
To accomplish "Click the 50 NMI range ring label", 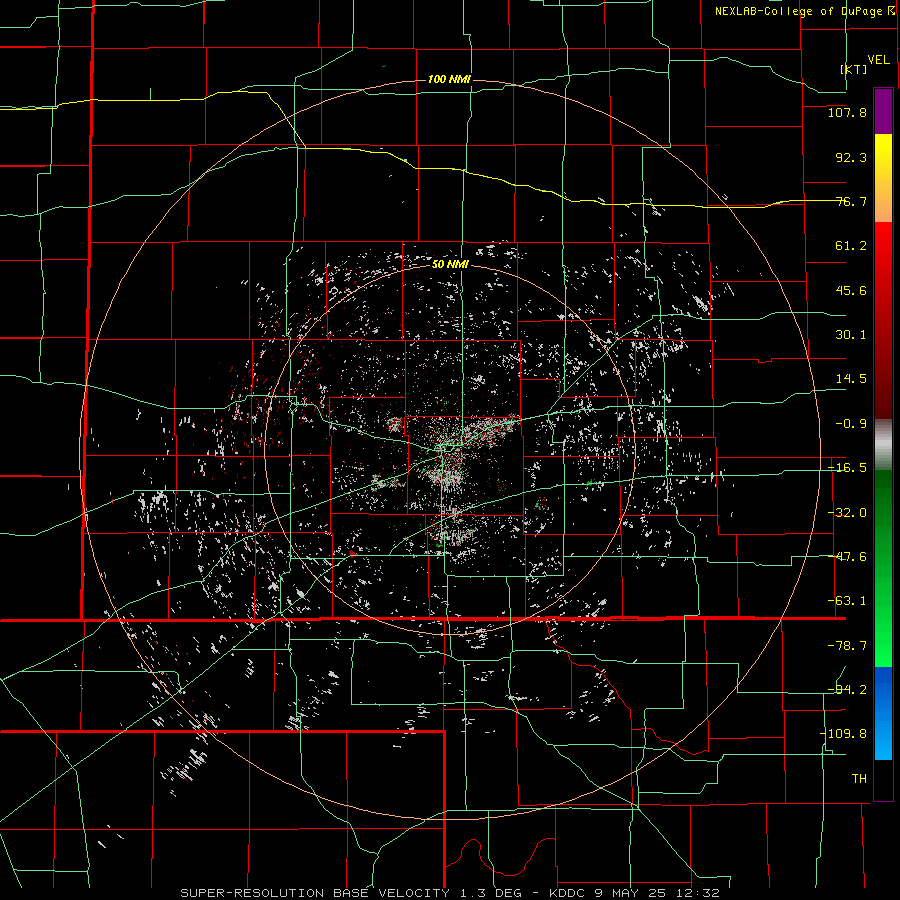I will [x=450, y=265].
